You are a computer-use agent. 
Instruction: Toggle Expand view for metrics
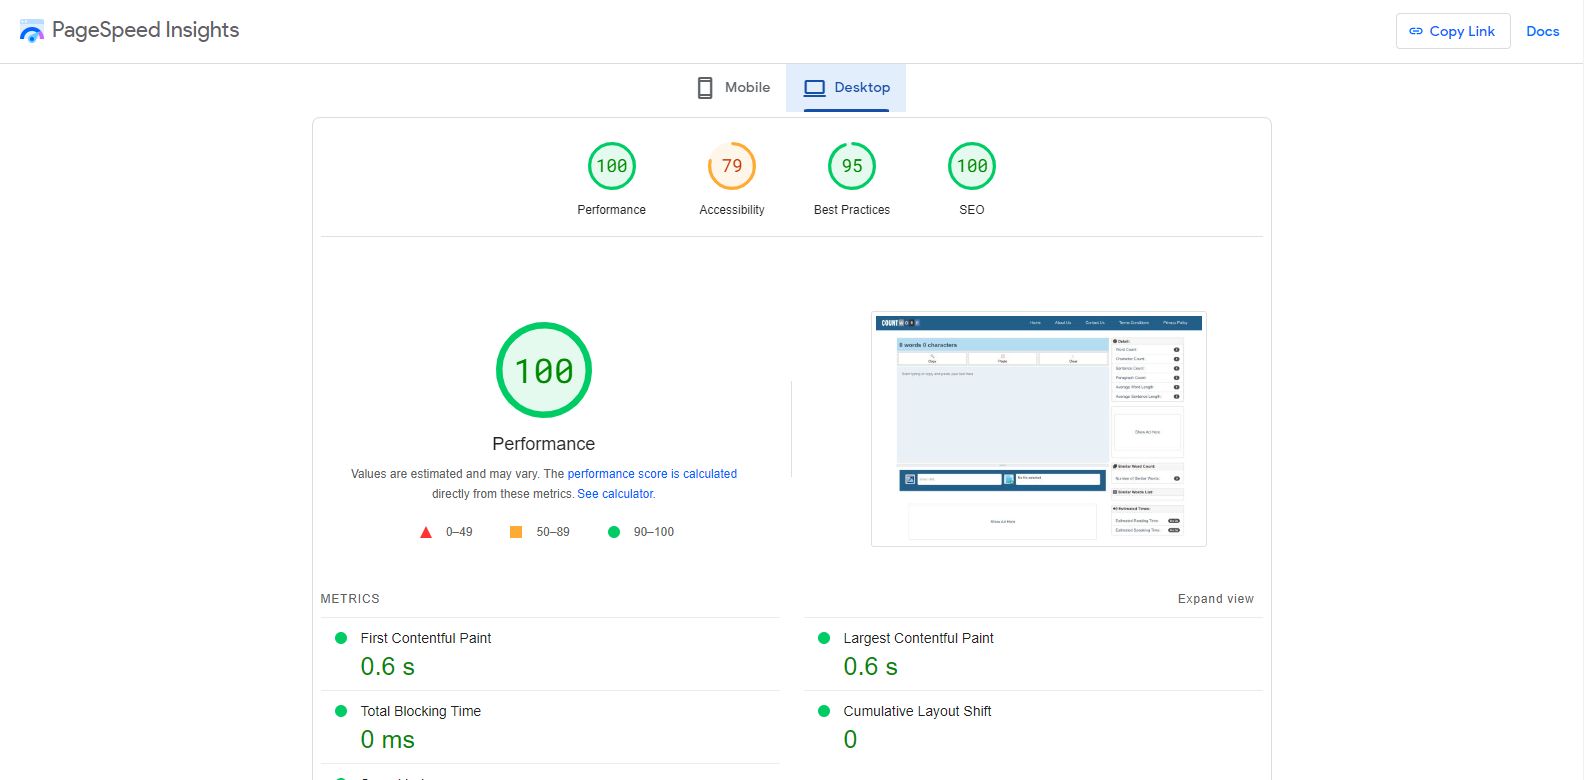1215,599
